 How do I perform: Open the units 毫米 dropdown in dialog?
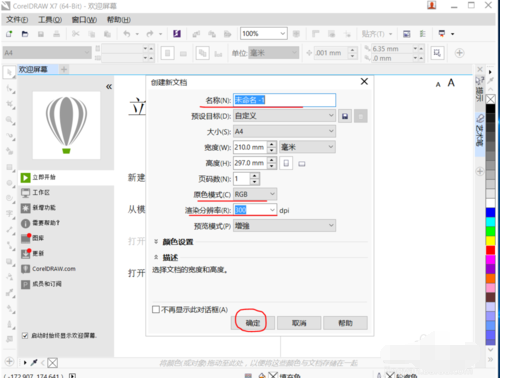[x=307, y=147]
